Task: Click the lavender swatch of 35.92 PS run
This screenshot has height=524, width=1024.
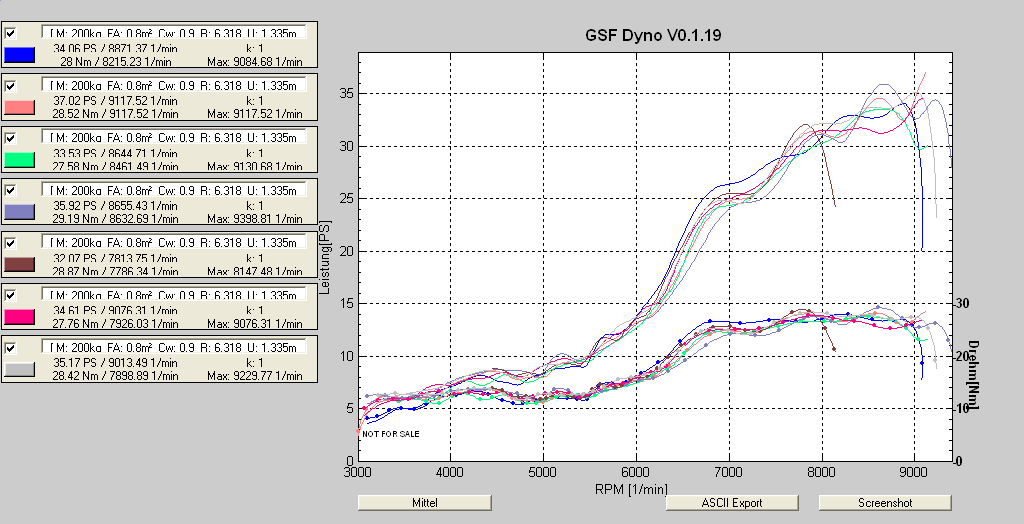Action: point(20,211)
